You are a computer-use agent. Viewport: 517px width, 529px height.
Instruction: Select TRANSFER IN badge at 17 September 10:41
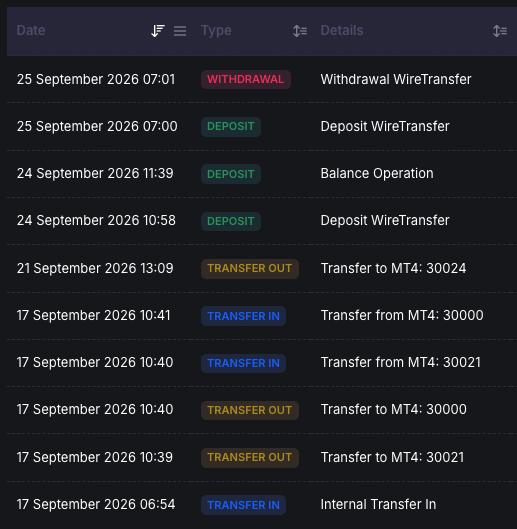point(243,316)
